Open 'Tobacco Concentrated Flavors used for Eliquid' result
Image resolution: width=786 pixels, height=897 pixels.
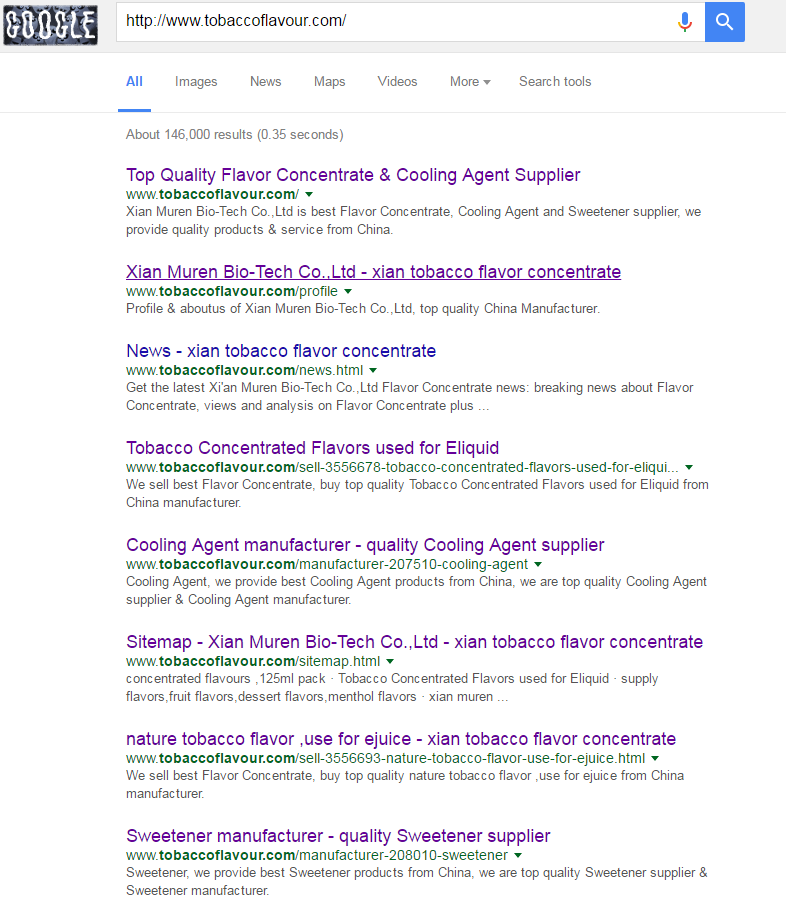[312, 448]
